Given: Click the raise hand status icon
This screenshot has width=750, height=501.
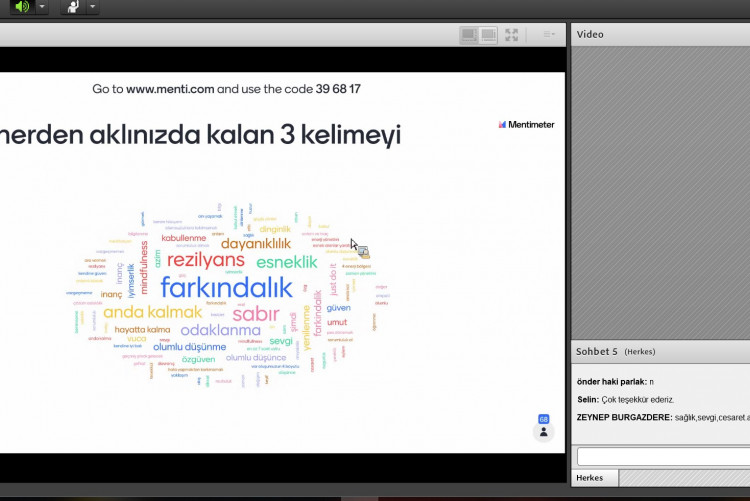Looking at the screenshot, I should click(x=72, y=7).
